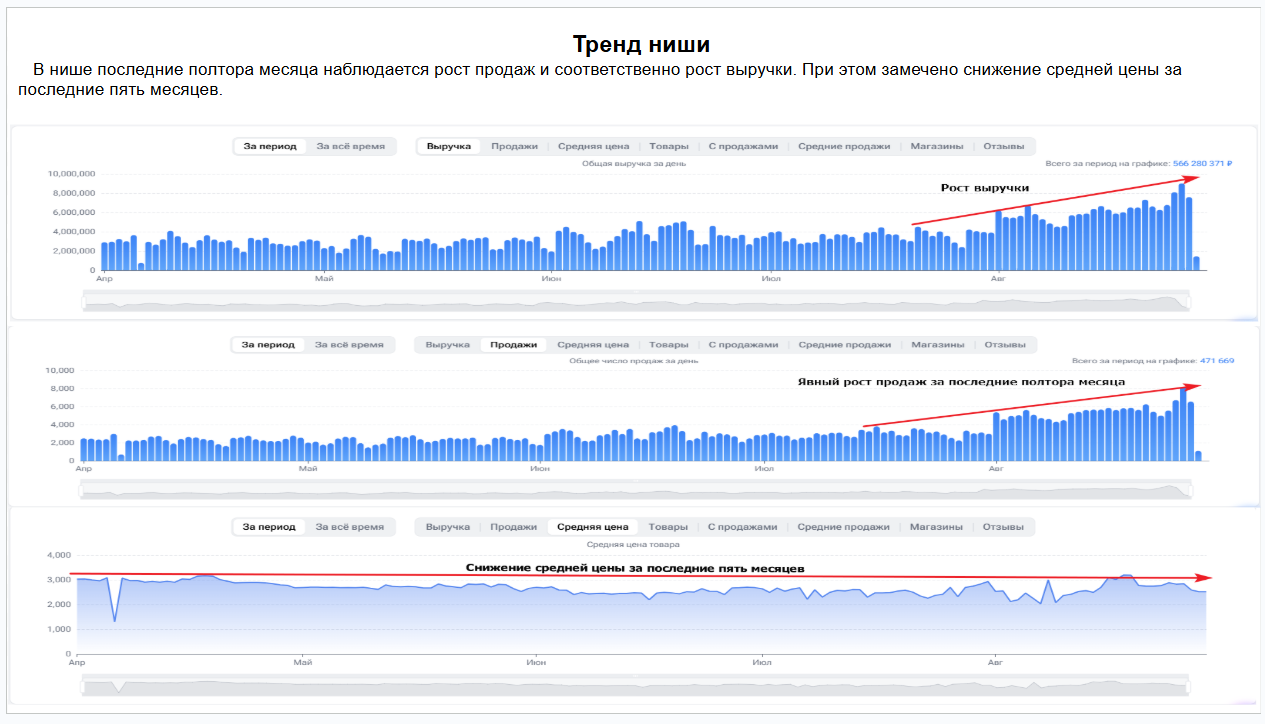1265x724 pixels.
Task: Open "Отзывы" tab in the bottom chart
Action: 1003,527
